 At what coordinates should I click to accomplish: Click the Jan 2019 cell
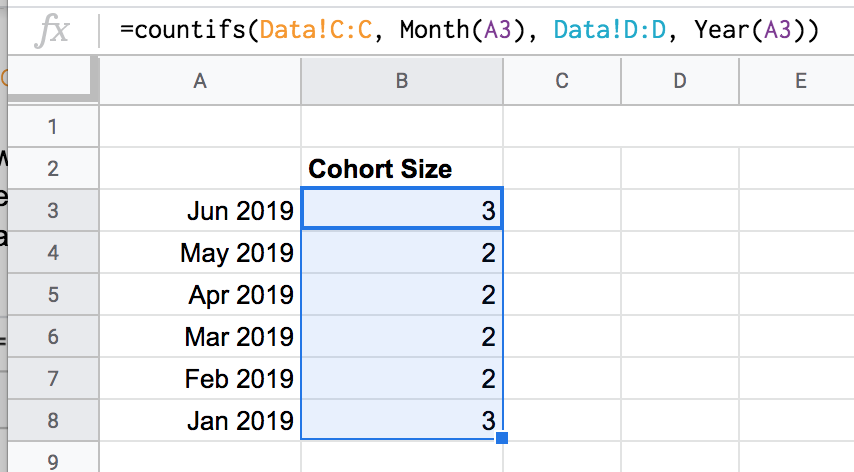200,421
